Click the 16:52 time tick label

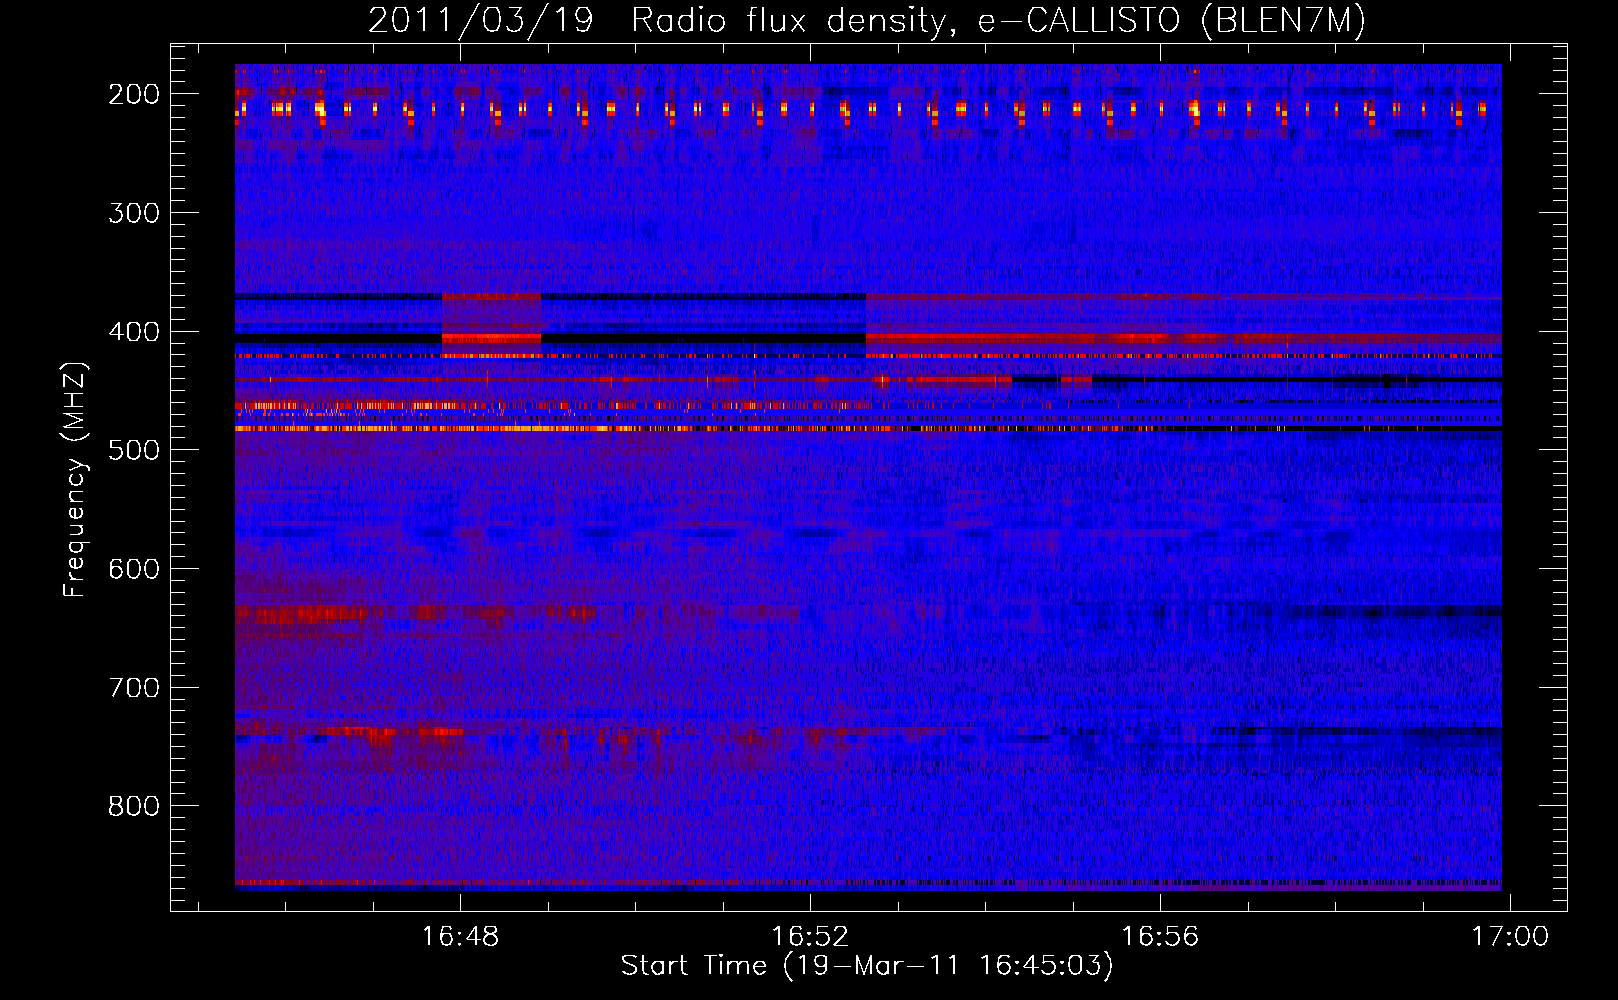[810, 936]
